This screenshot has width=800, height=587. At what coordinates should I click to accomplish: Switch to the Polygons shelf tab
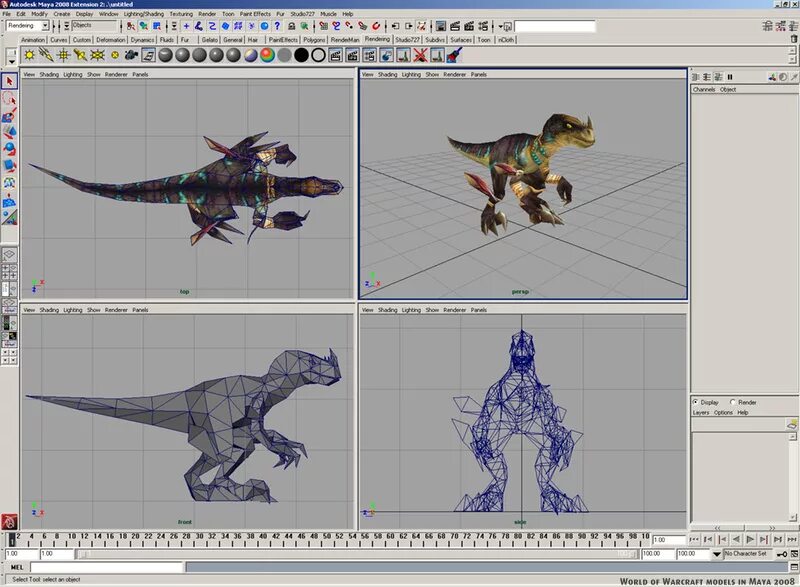point(314,40)
